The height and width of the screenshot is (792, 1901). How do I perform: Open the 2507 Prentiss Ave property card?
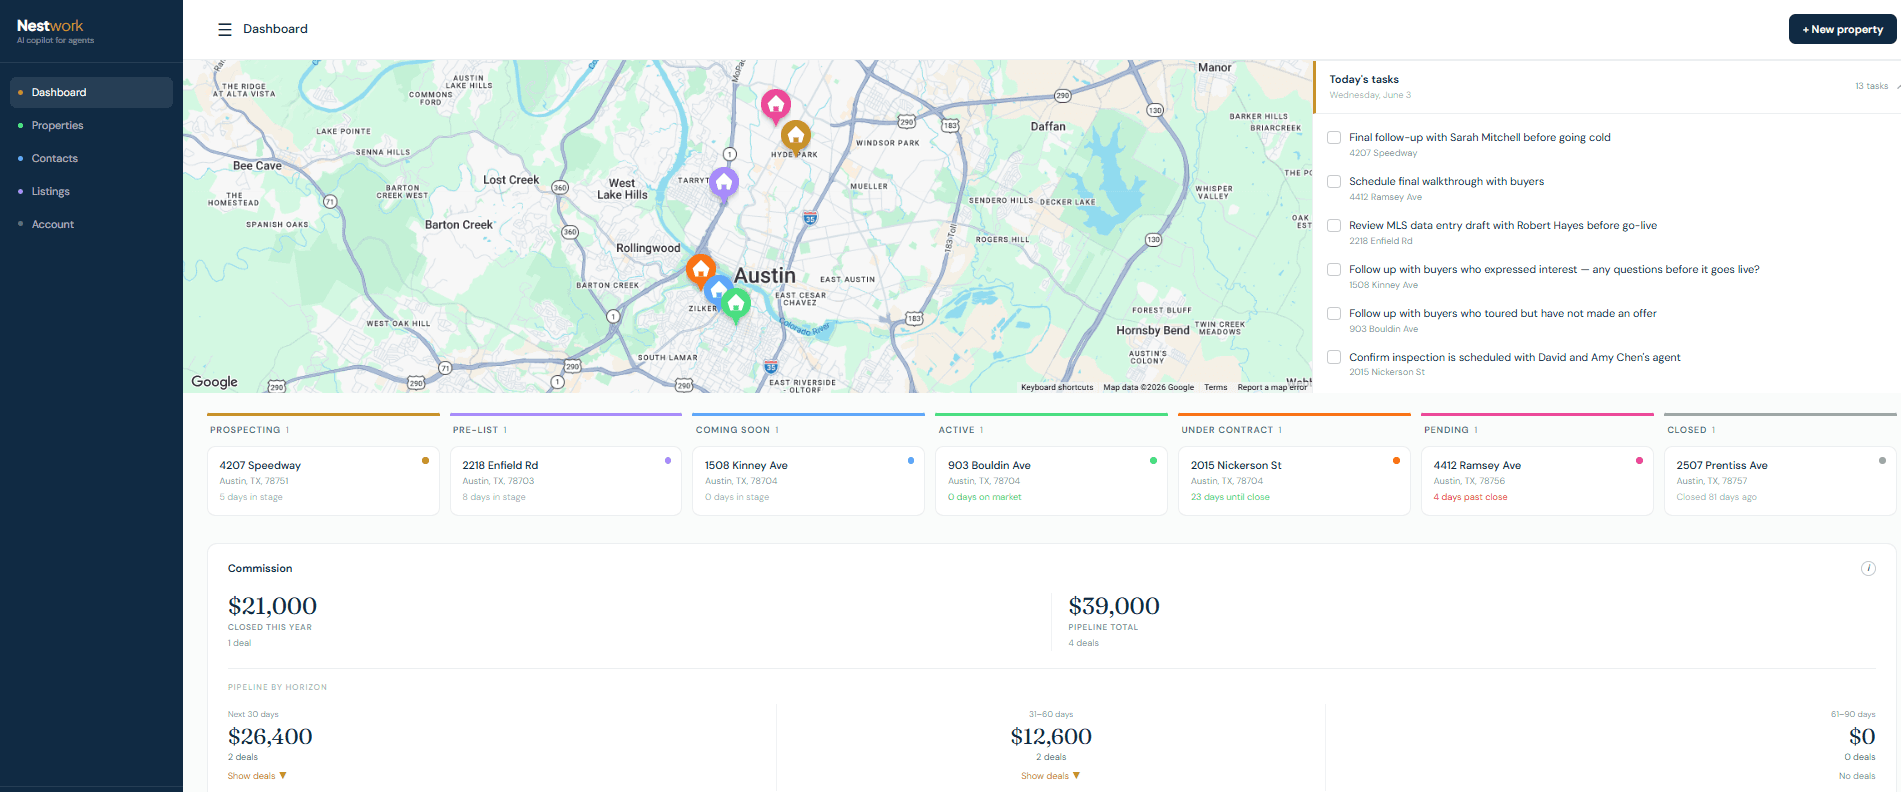(1780, 481)
